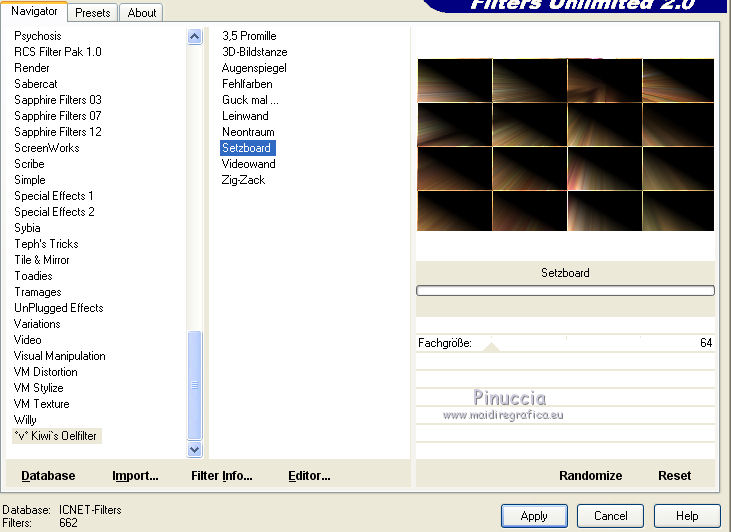Open the Scribe category
Screen dimensions: 731x532
click(x=29, y=164)
